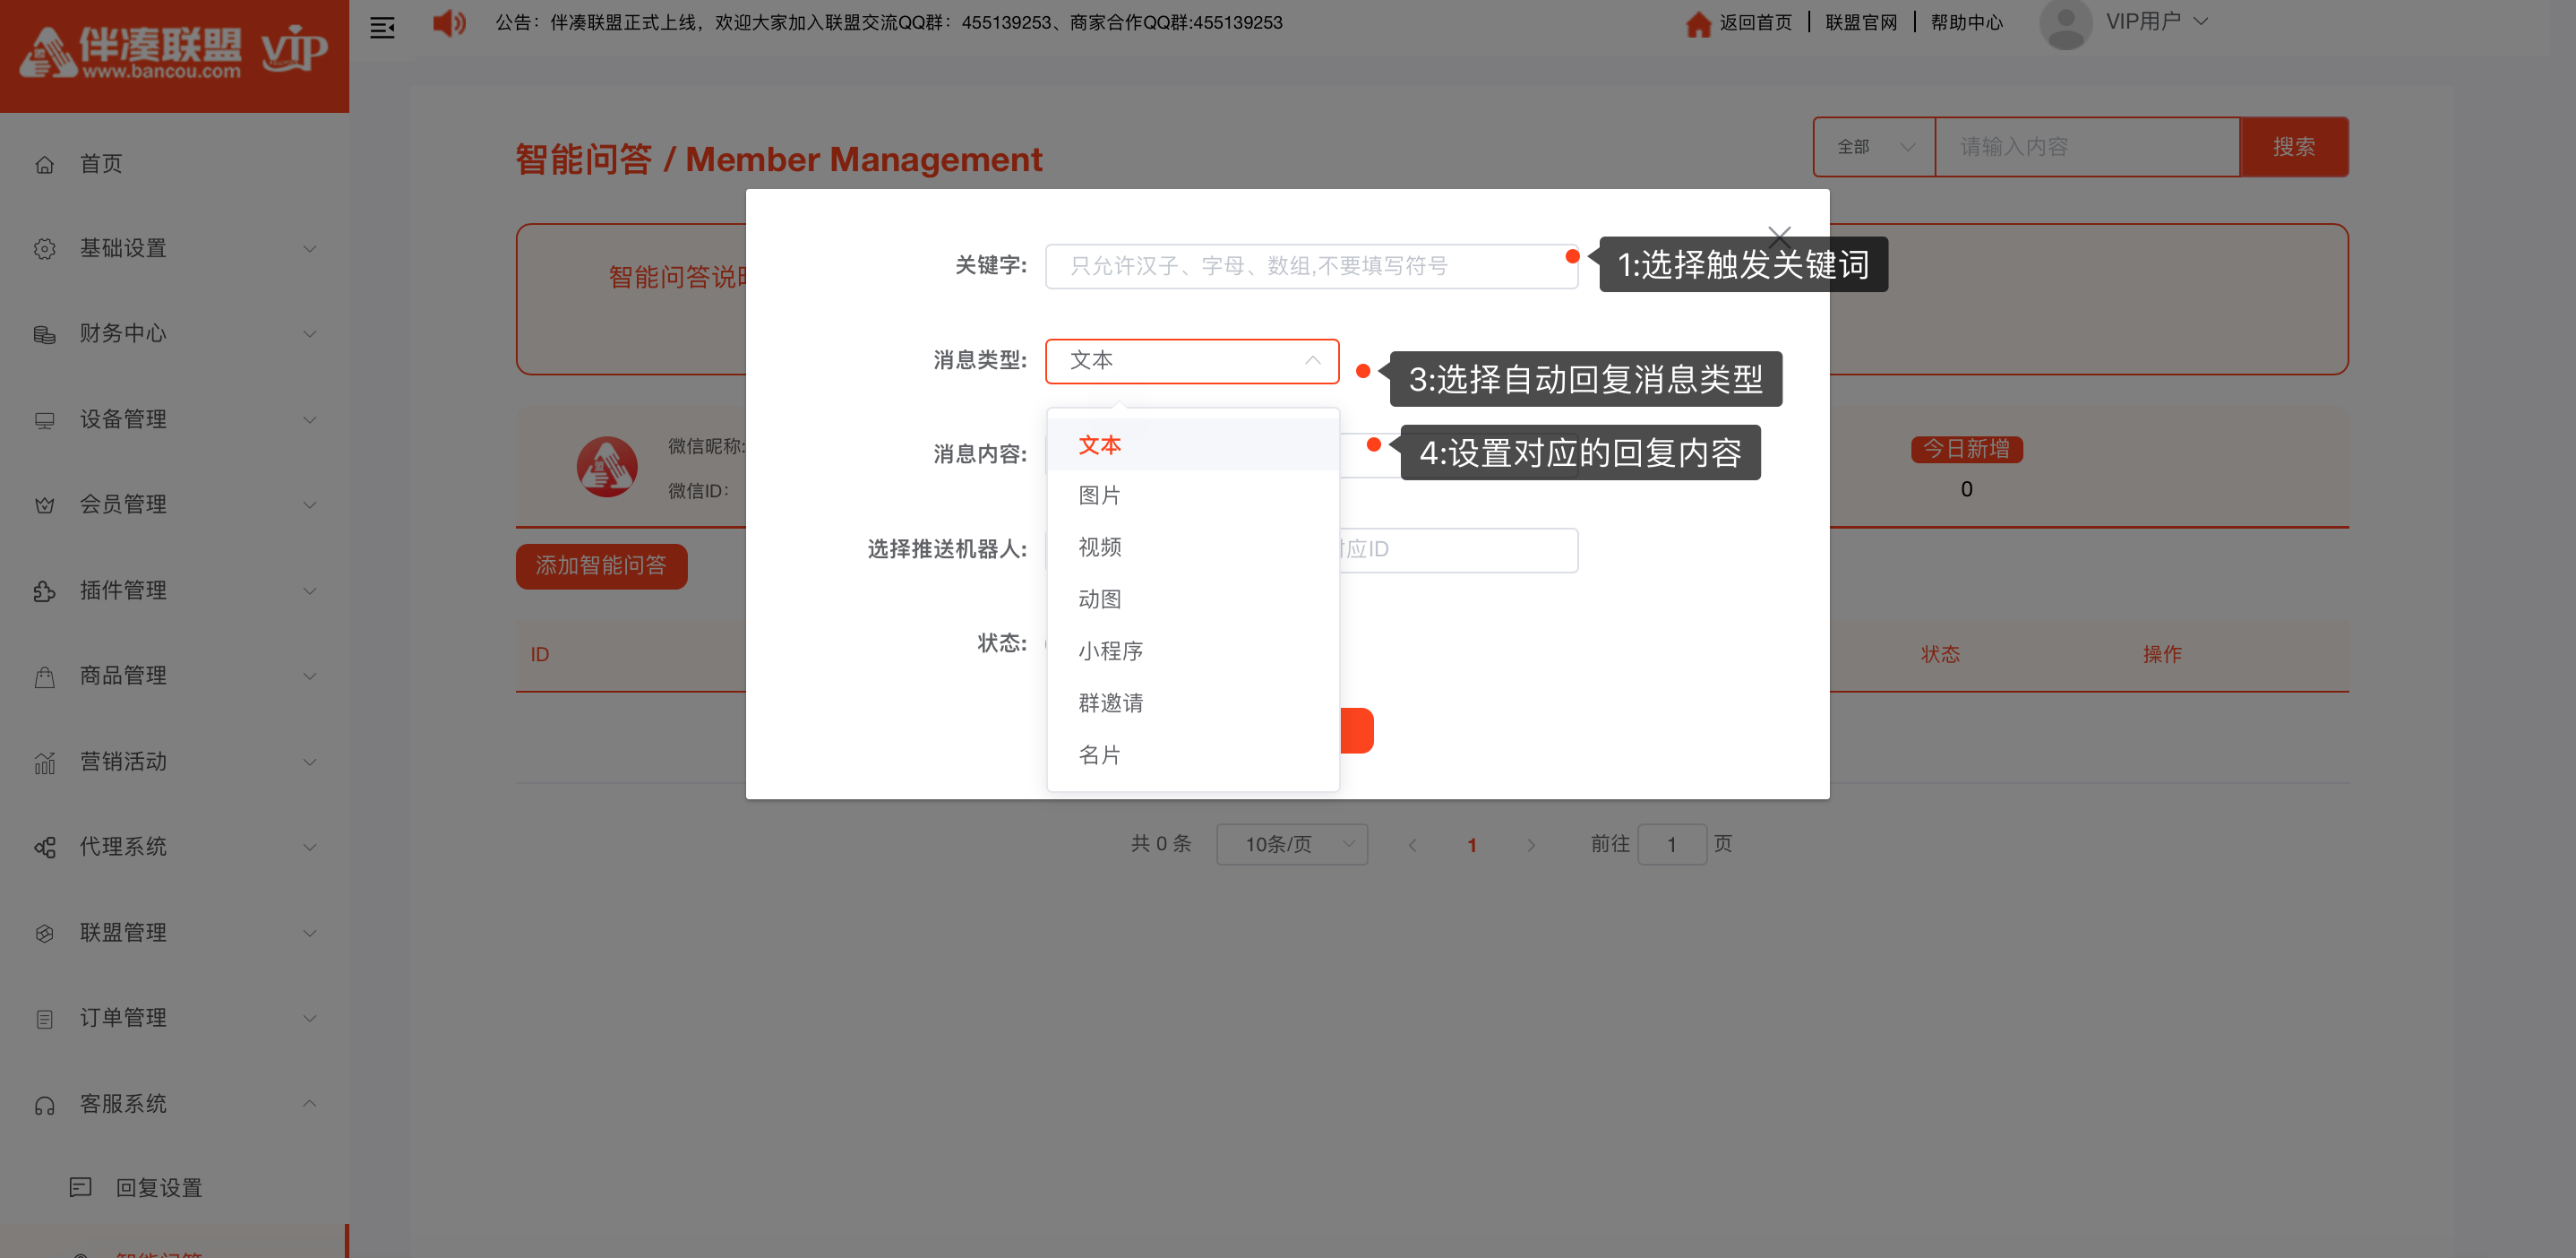
Task: Open the 消息类型 dropdown showing 文本
Action: click(1192, 361)
